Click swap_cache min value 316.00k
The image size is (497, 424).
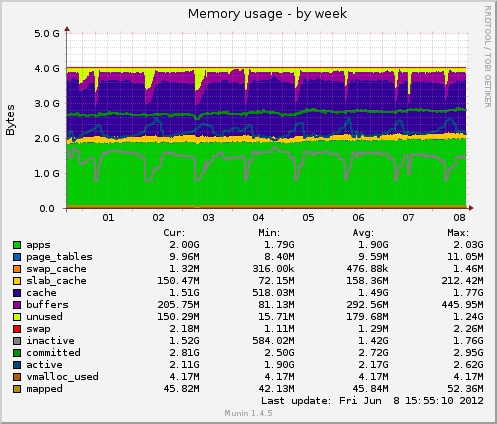click(273, 269)
